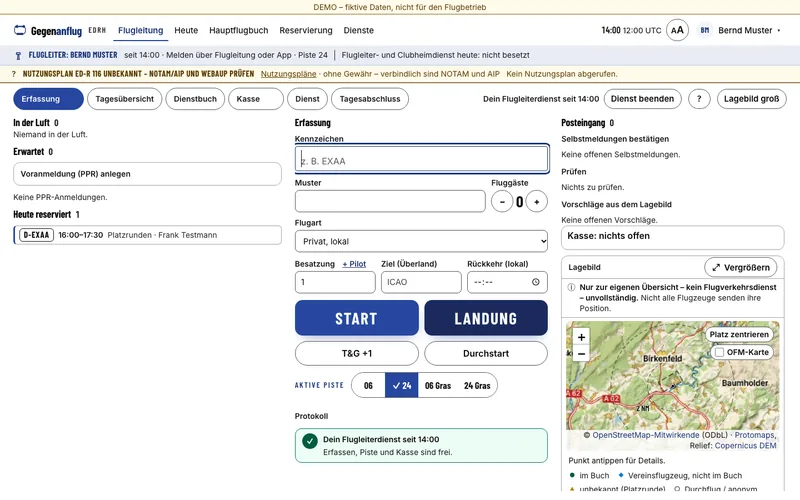This screenshot has height=500, width=800.
Task: Switch to the Tagesübersicht tab
Action: pos(124,99)
